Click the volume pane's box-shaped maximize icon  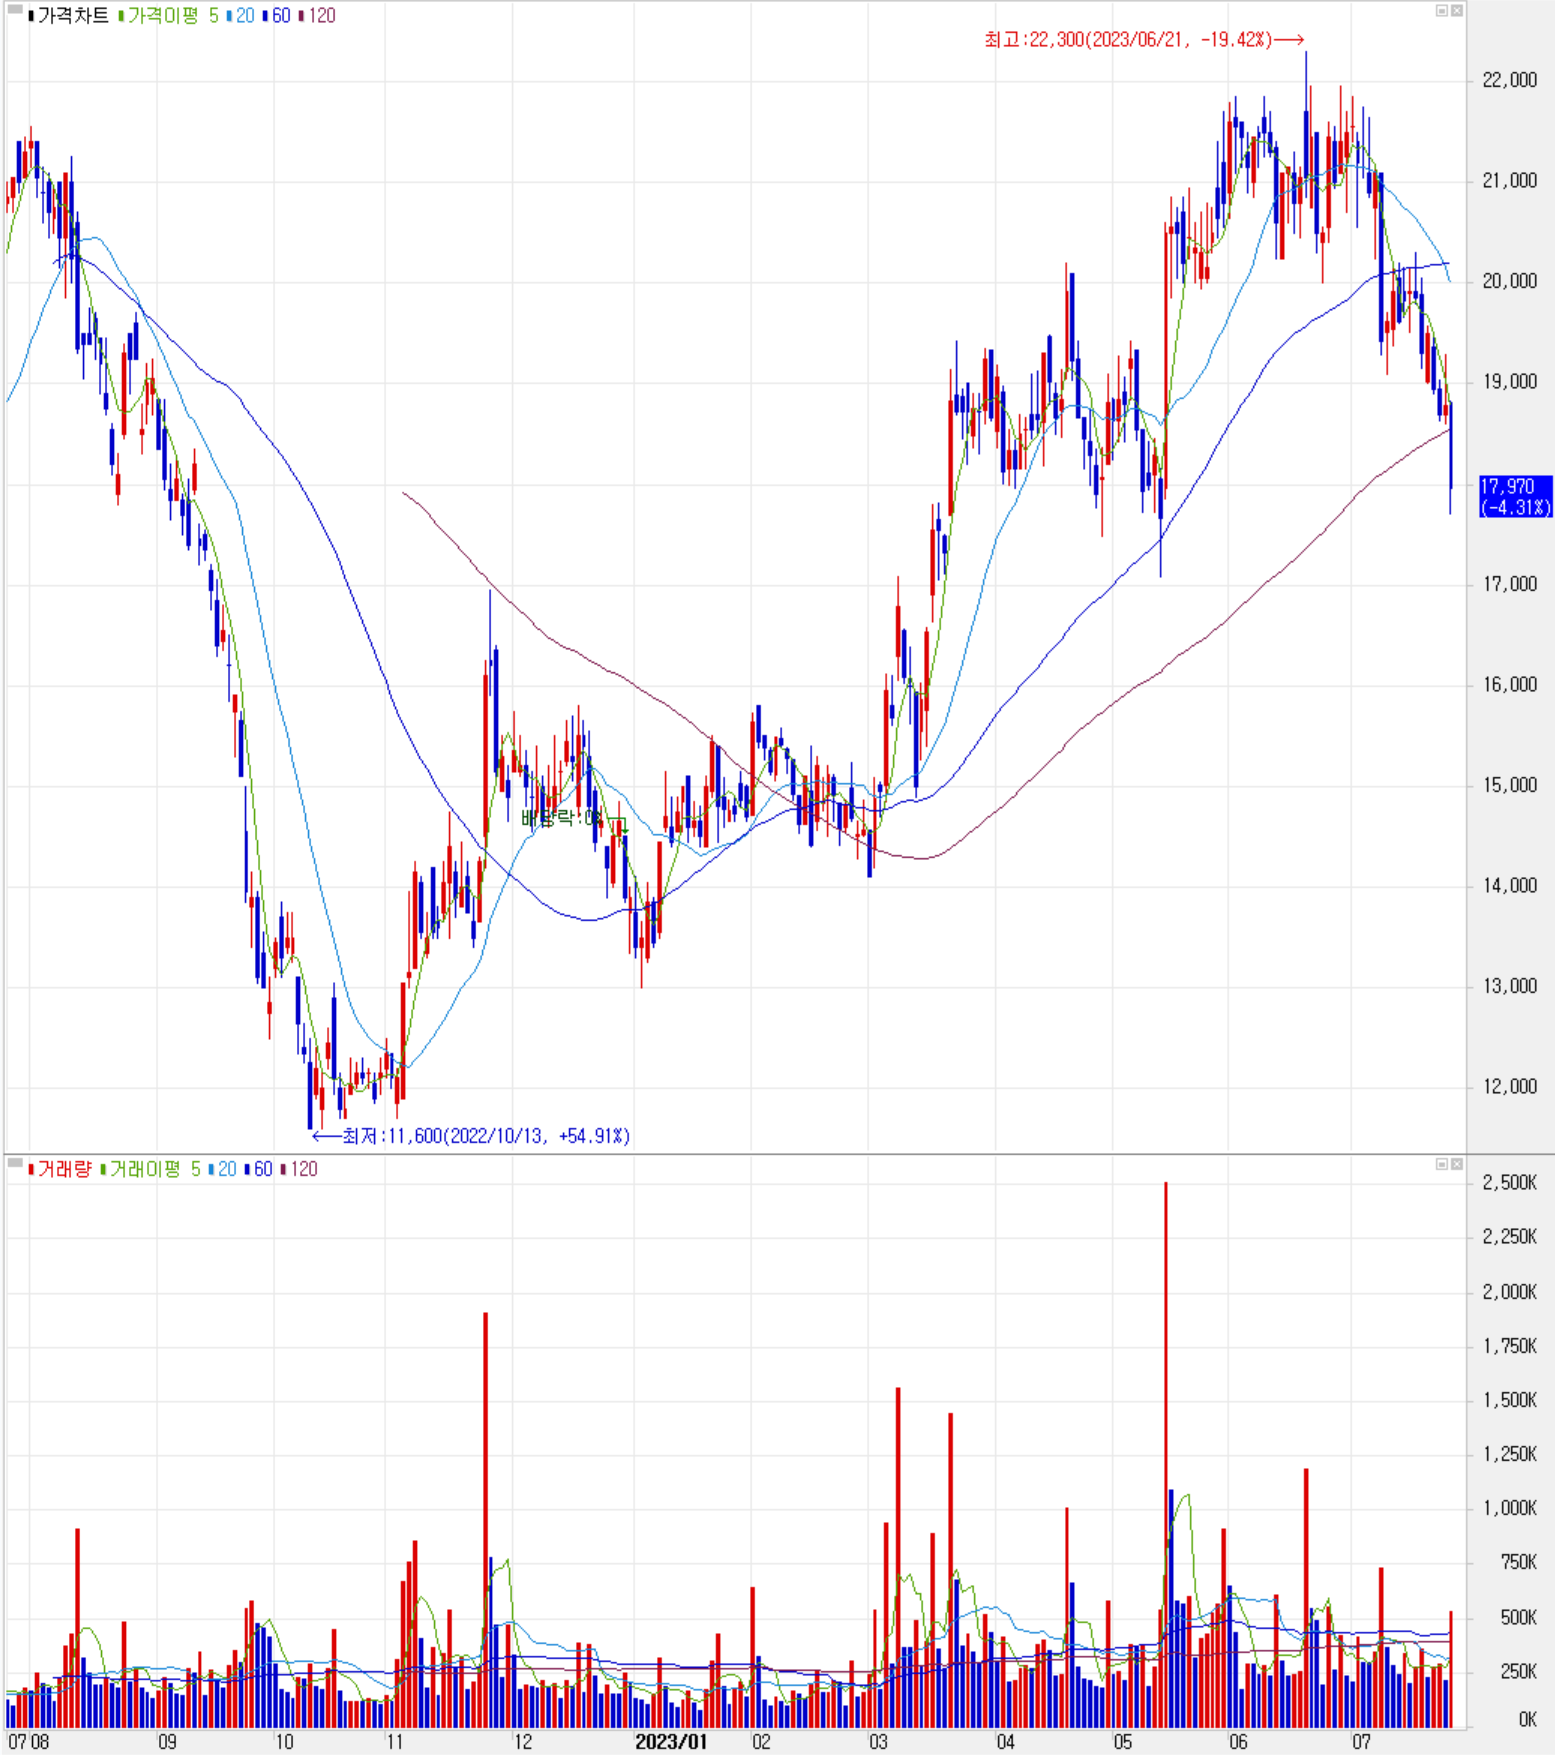pyautogui.click(x=1442, y=1164)
